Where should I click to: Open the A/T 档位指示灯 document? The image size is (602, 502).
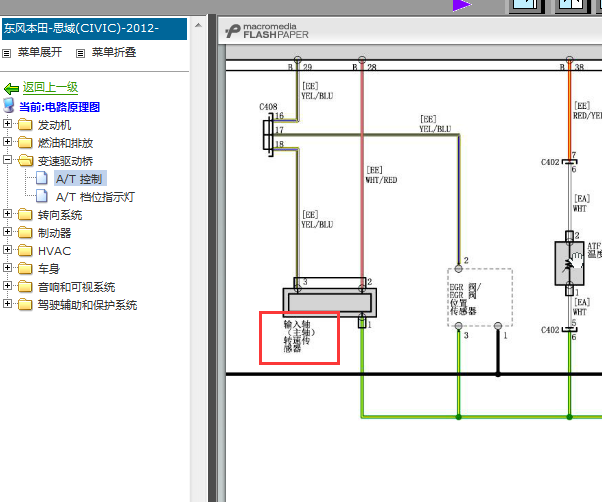[95, 197]
